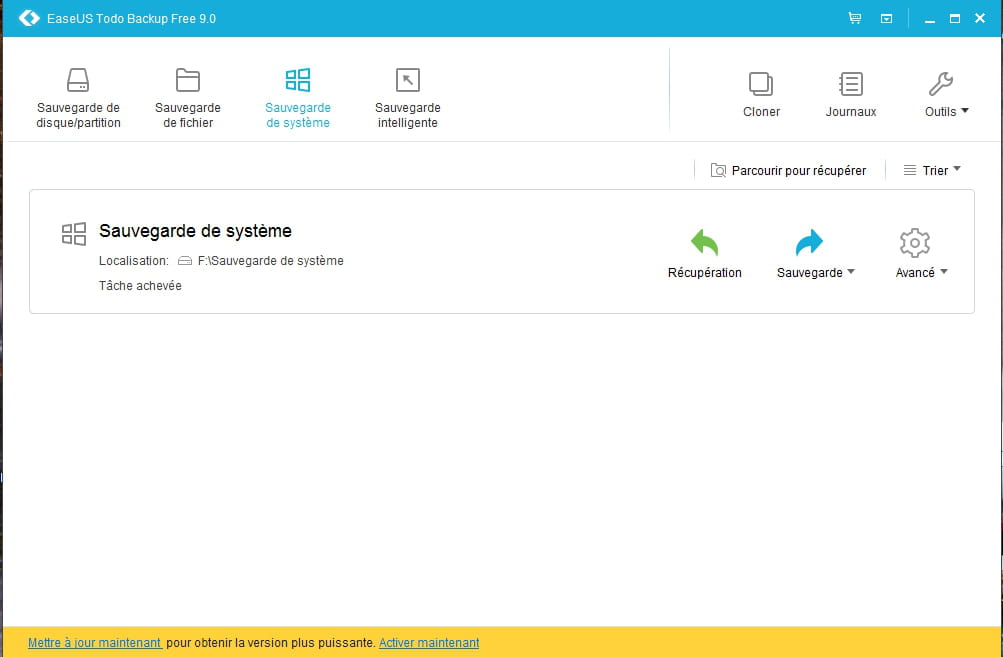Click the blue Sauvegarde arrow icon
The image size is (1003, 657).
[809, 242]
